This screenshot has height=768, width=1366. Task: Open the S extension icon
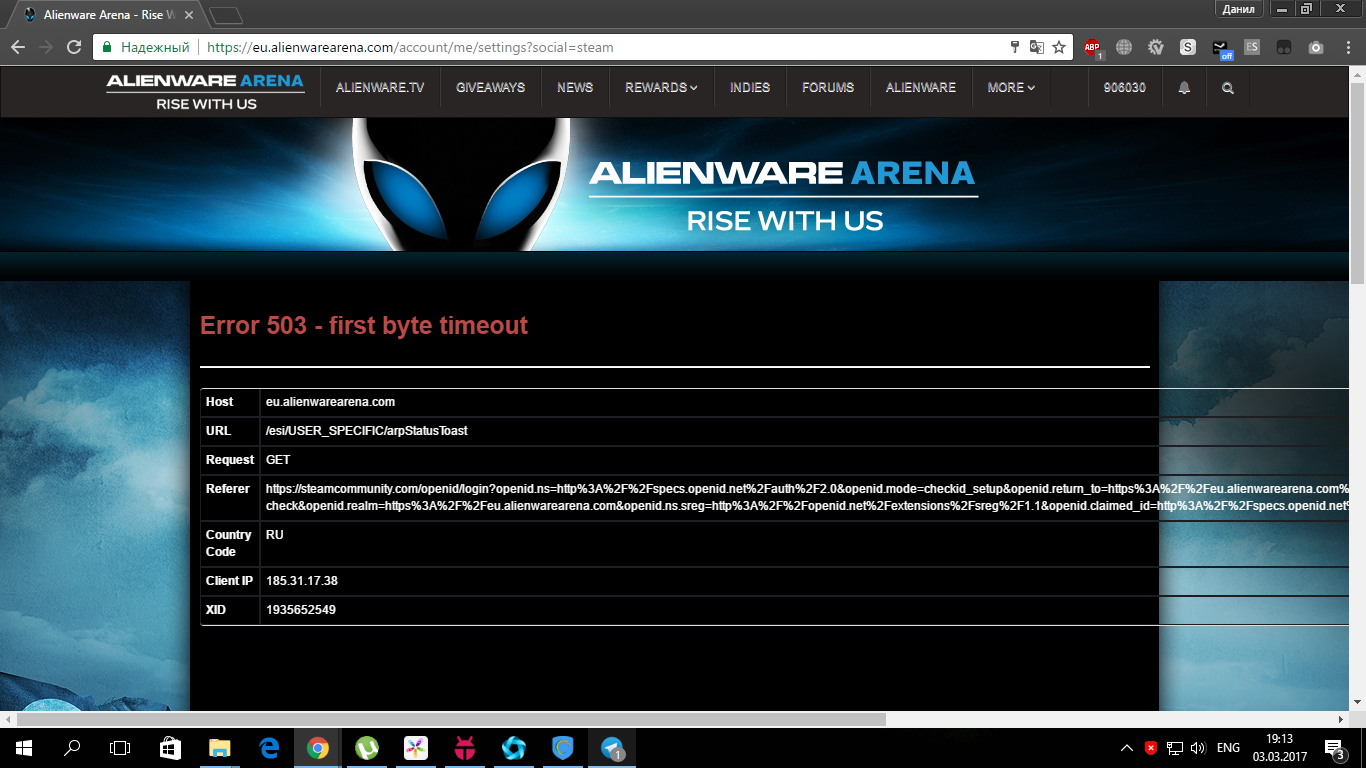pos(1188,47)
